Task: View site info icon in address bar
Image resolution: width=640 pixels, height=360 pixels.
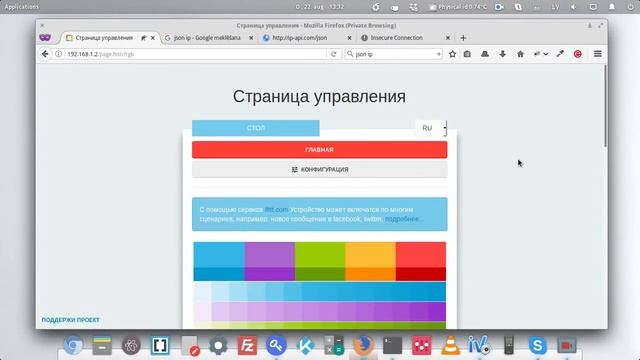Action: [x=59, y=54]
